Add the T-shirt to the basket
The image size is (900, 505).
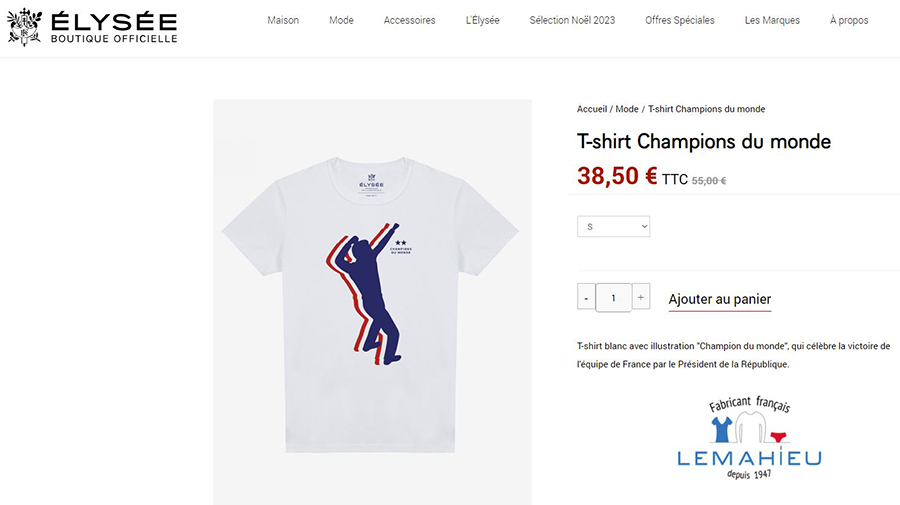[x=719, y=299]
